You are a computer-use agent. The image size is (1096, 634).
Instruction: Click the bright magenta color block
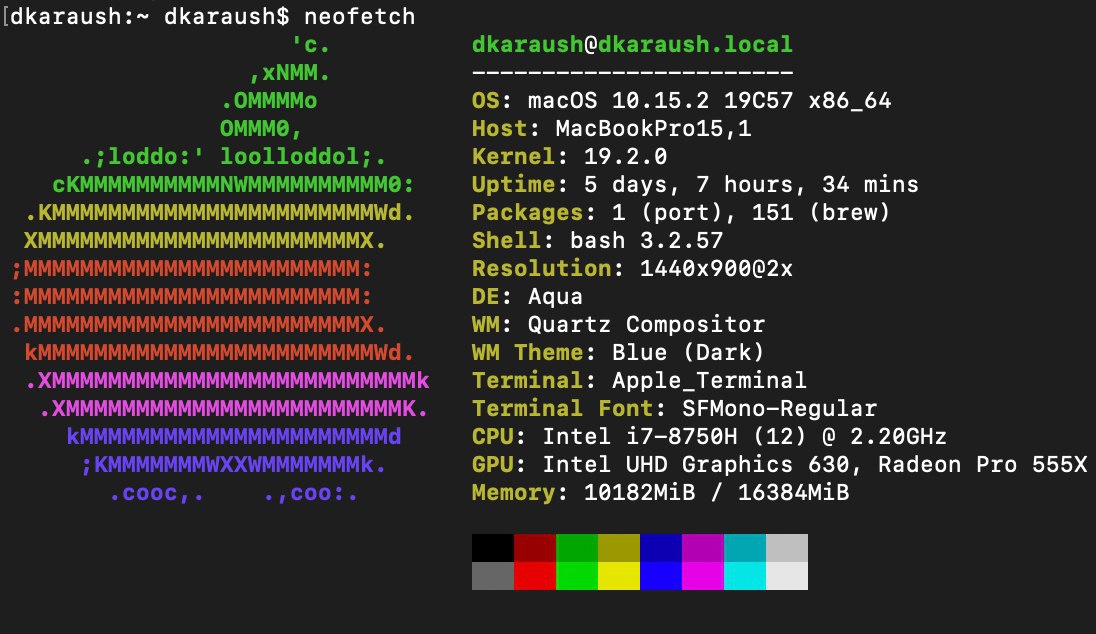[702, 576]
